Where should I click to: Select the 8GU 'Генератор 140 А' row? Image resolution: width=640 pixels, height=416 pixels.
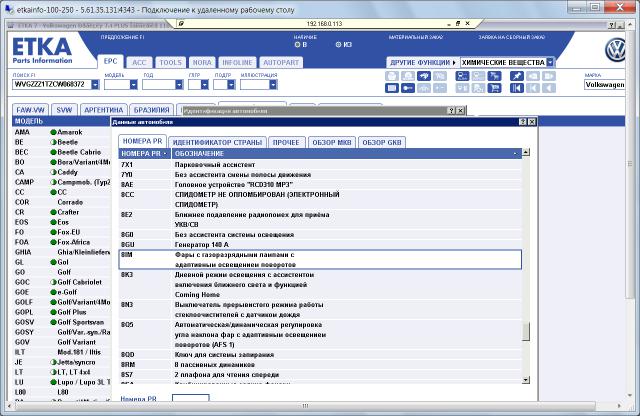[x=320, y=245]
